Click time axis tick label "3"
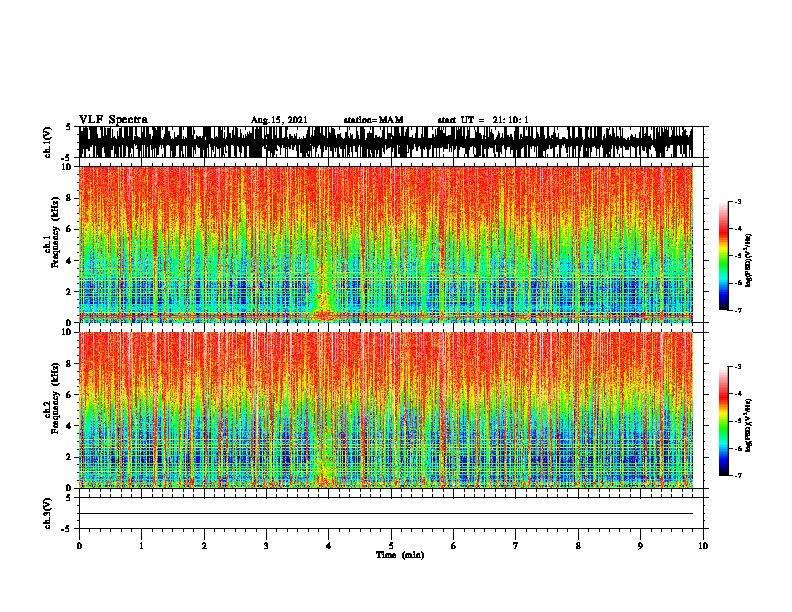 [x=266, y=546]
